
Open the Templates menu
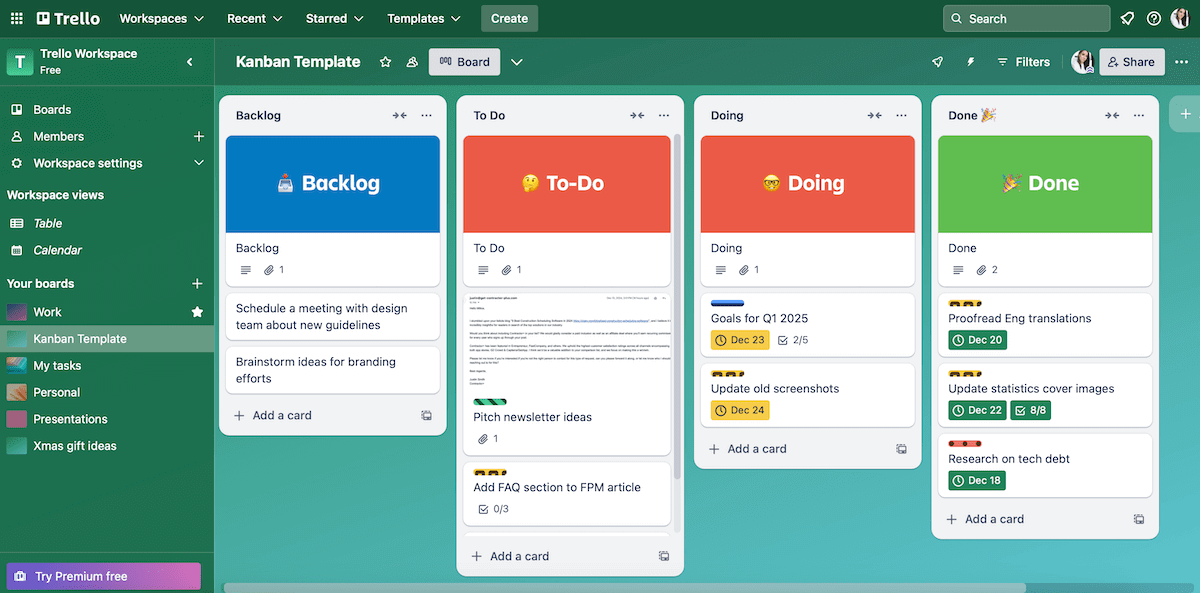(x=421, y=17)
